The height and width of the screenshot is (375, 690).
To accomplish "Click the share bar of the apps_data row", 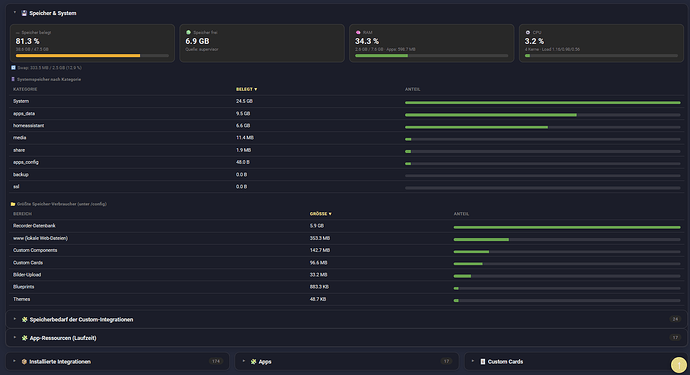I will coord(543,115).
